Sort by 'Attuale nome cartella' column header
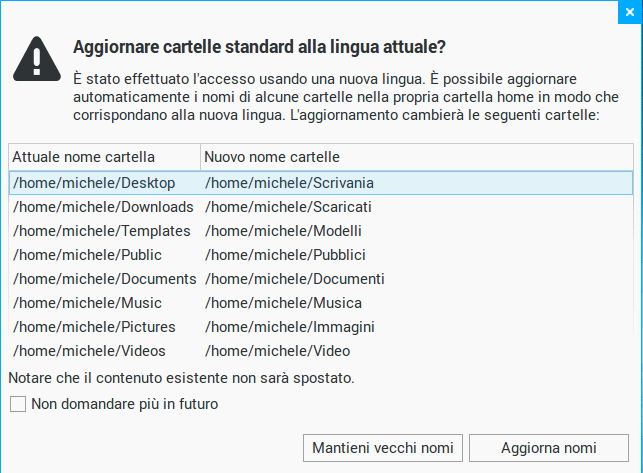The height and width of the screenshot is (473, 643). point(104,157)
